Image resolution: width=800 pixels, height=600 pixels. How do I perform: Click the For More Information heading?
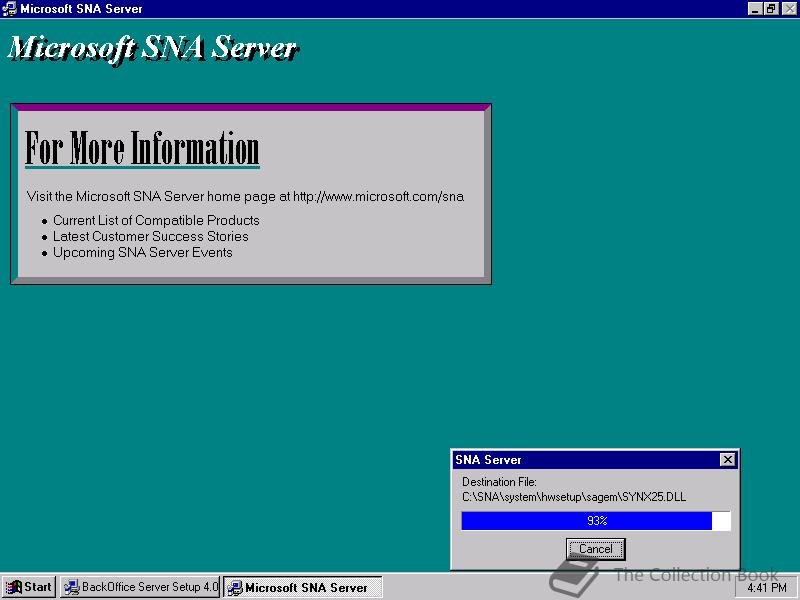142,148
